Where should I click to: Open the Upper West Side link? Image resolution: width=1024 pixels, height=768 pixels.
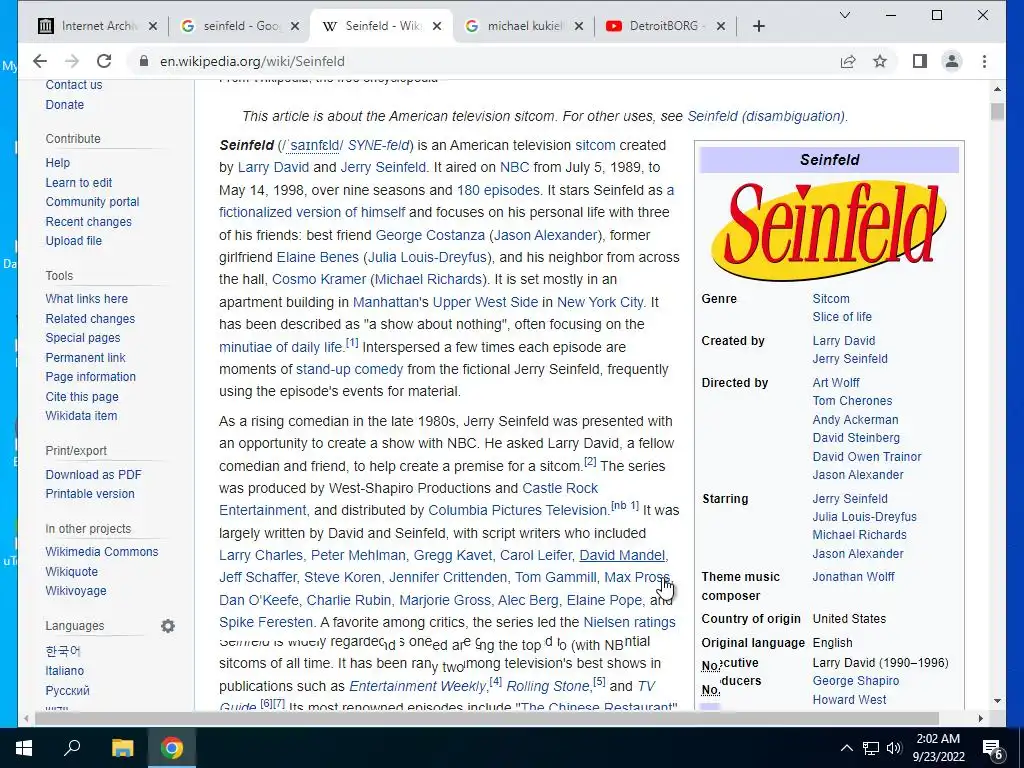pyautogui.click(x=485, y=302)
